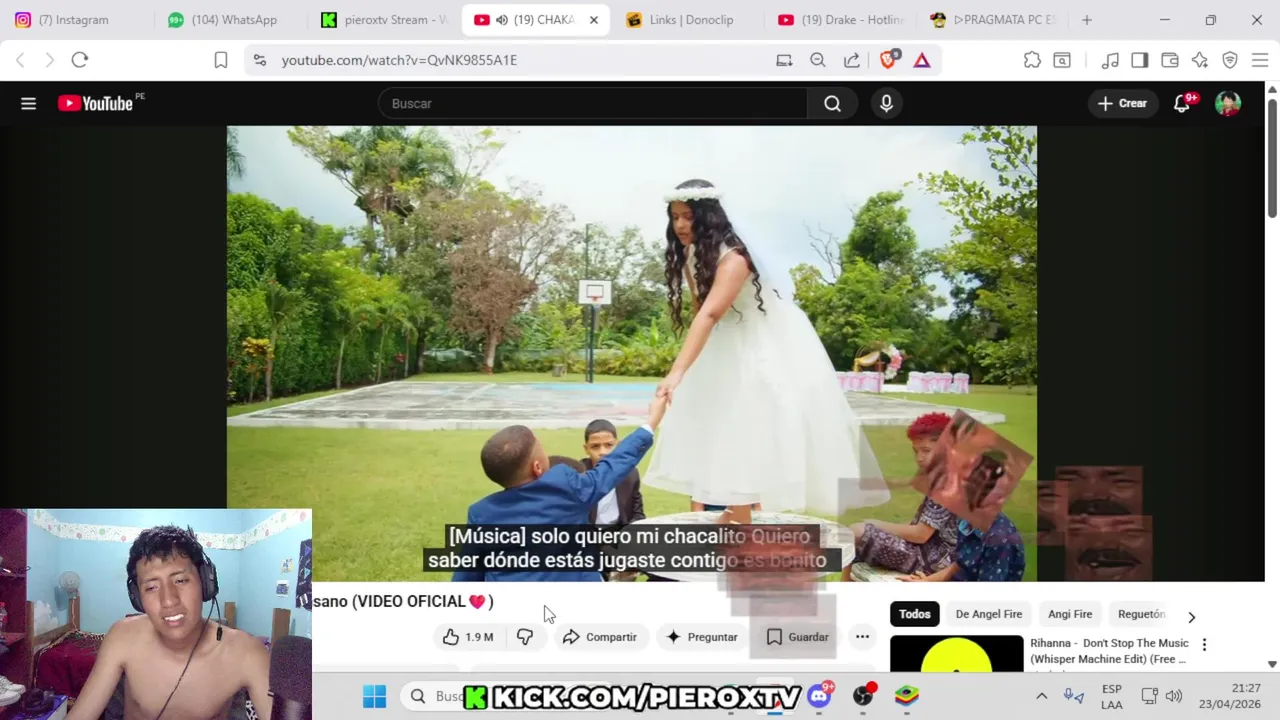Click the search magnifier button in YouTube
1280x720 pixels.
[x=832, y=103]
